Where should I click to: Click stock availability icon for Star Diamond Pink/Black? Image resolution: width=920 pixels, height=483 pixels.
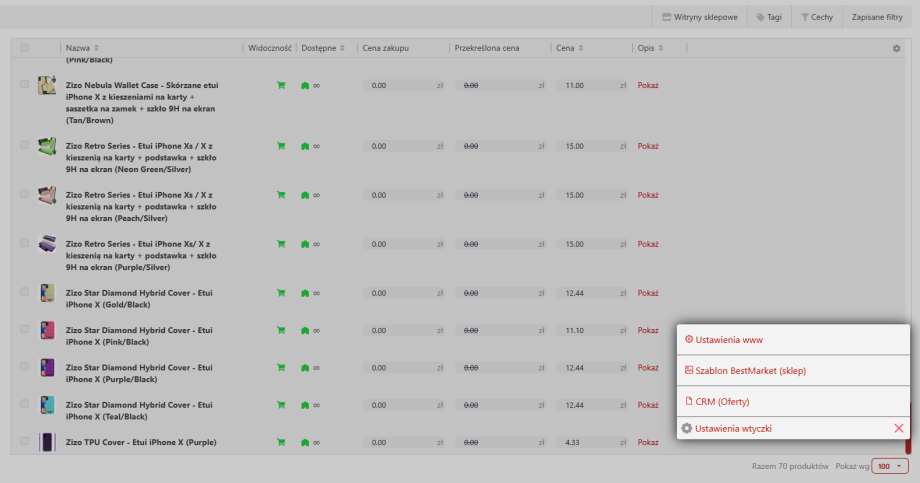(x=305, y=330)
